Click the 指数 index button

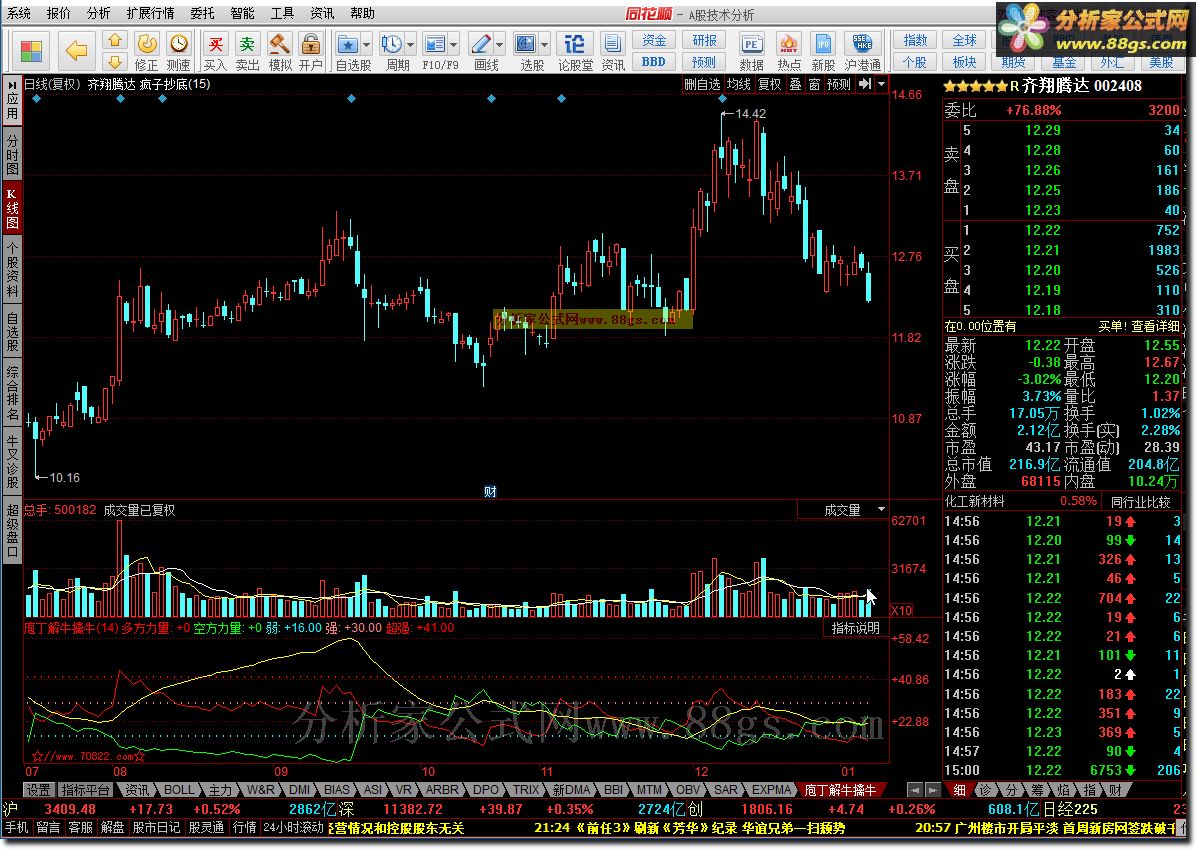coord(915,40)
